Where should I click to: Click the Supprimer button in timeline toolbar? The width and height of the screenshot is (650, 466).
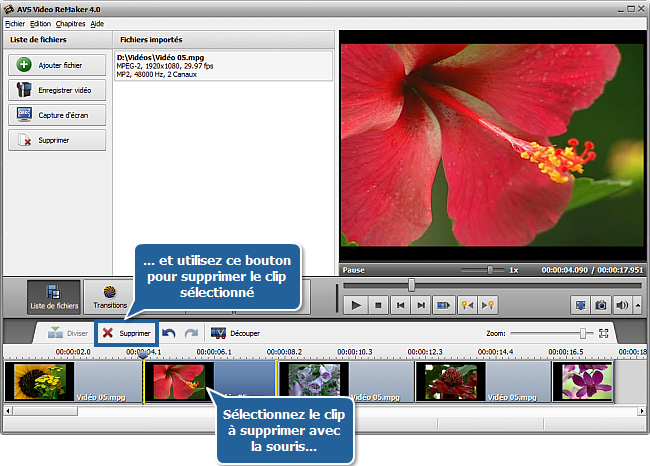[126, 333]
